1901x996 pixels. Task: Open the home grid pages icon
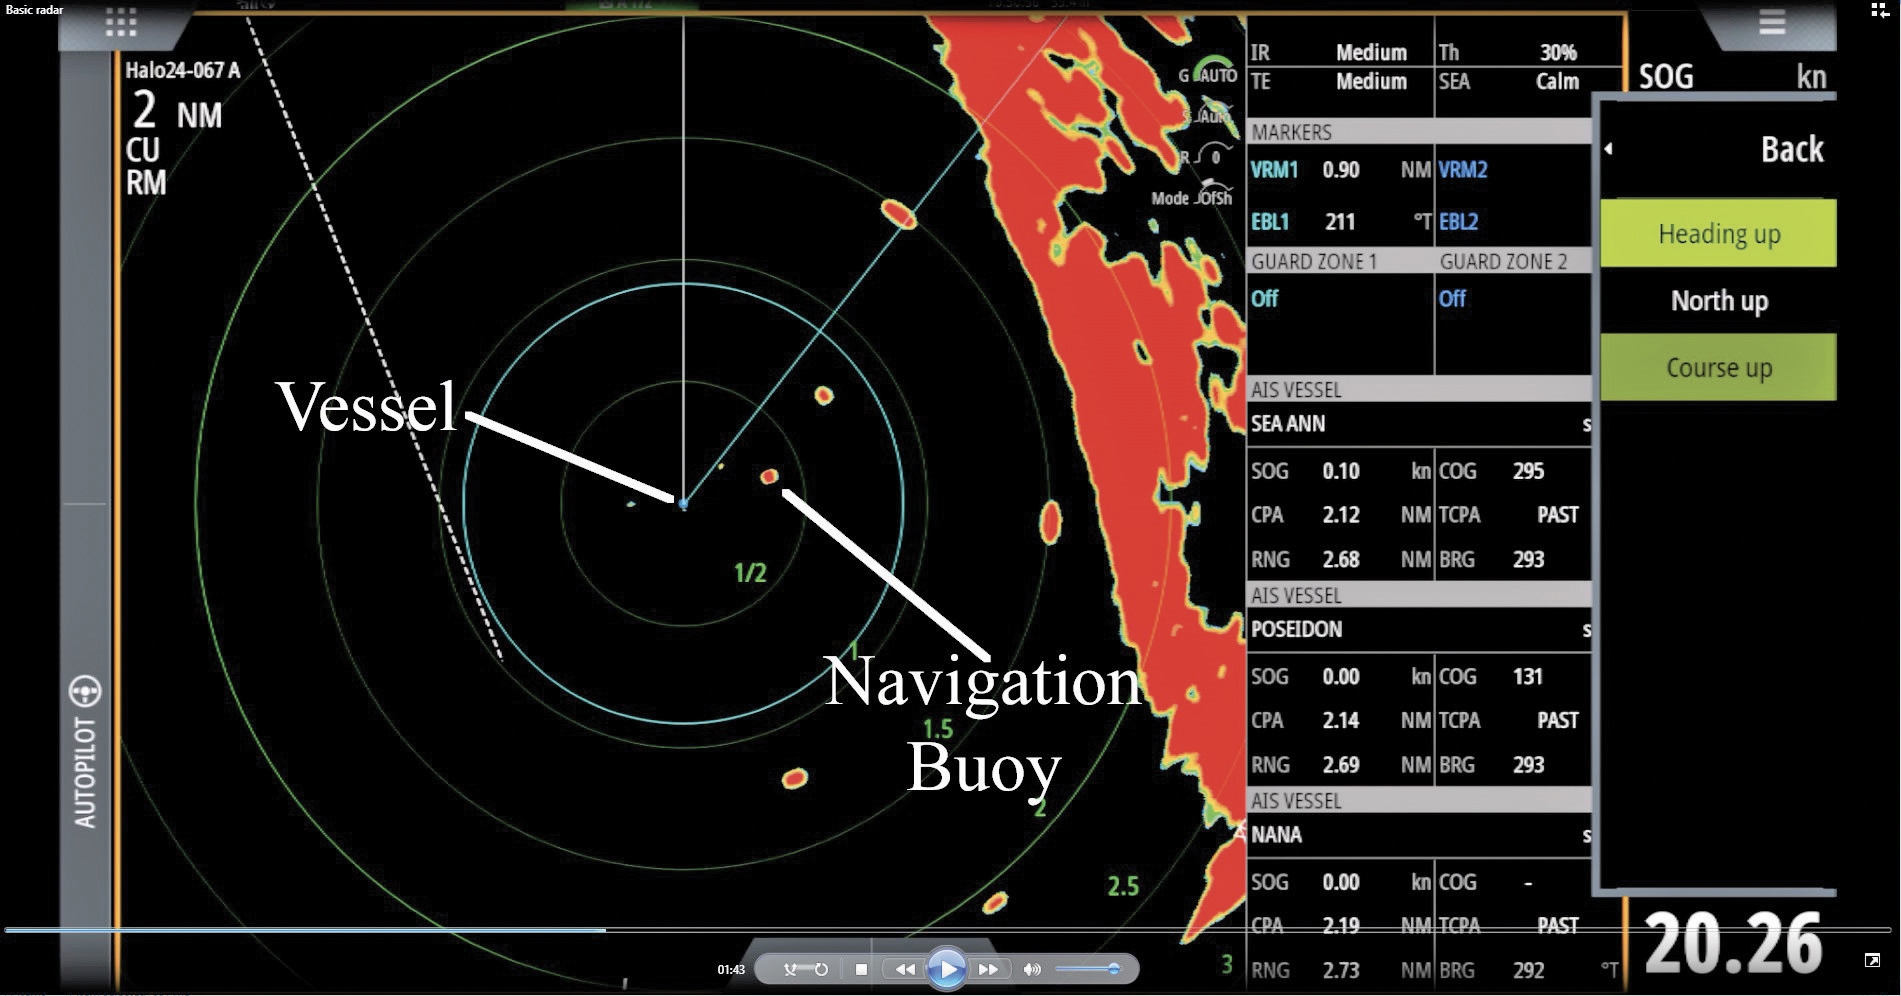(121, 24)
